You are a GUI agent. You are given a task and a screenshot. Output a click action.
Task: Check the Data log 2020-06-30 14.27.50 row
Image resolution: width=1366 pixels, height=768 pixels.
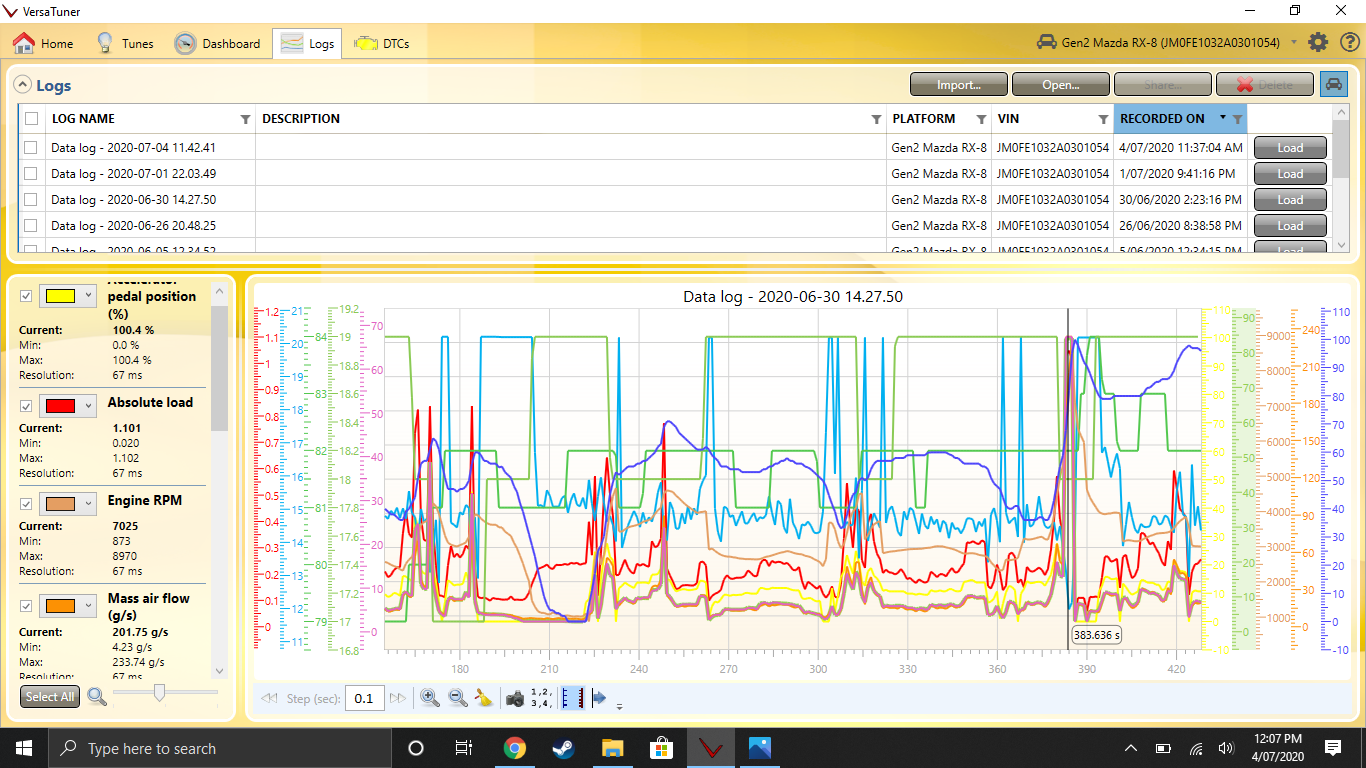(x=31, y=199)
